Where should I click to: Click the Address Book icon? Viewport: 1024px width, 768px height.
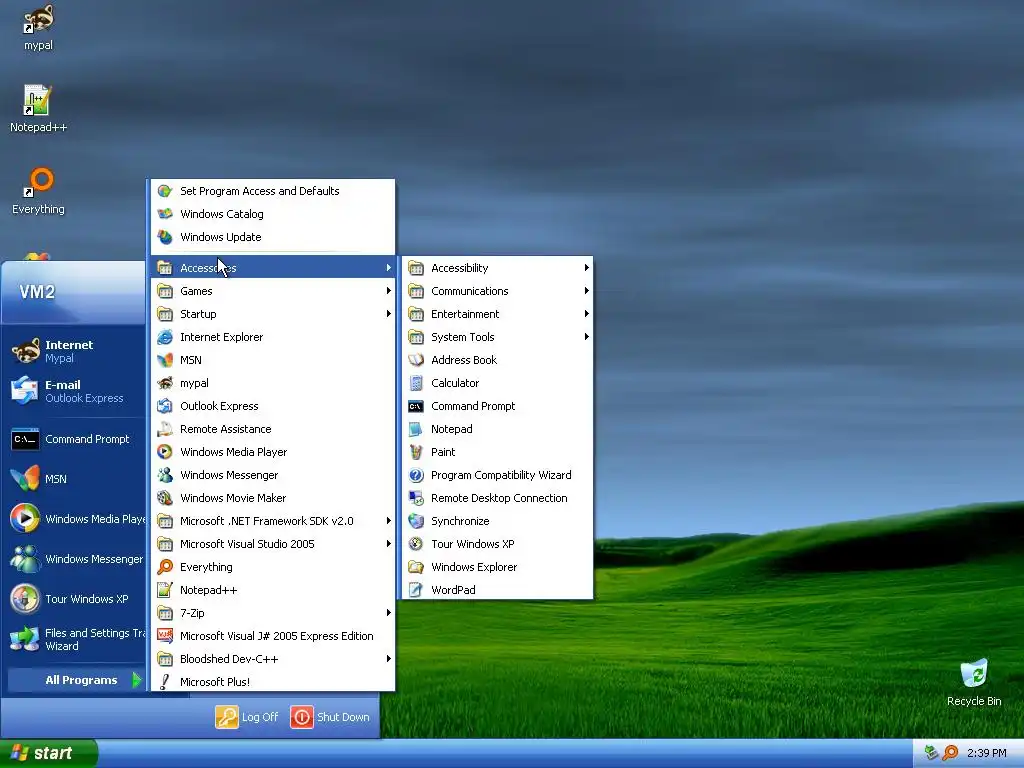[x=416, y=360]
